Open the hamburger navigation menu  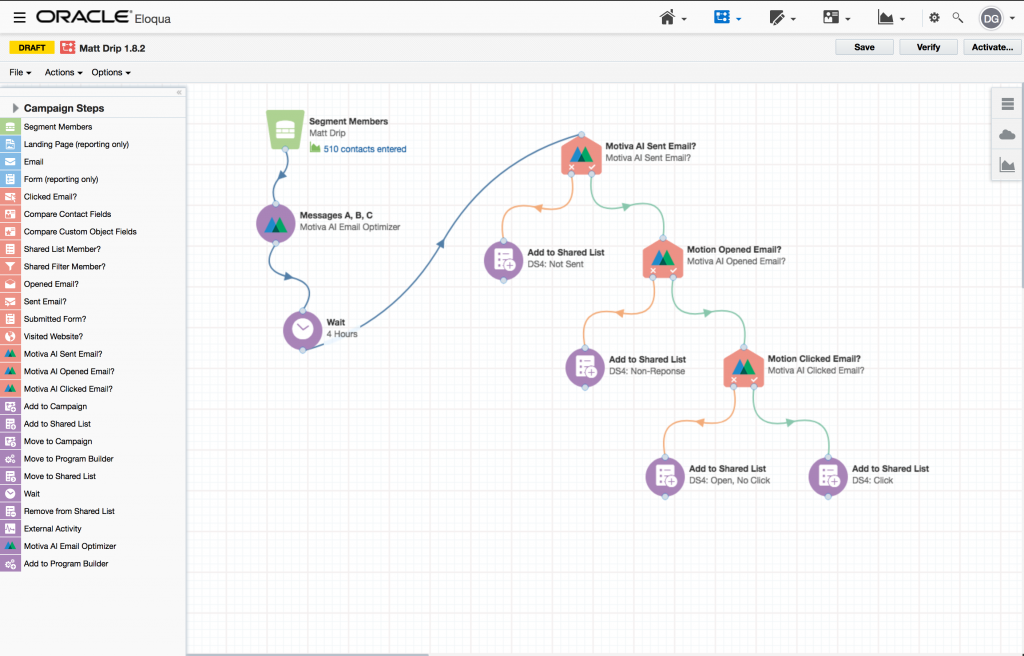pos(20,18)
